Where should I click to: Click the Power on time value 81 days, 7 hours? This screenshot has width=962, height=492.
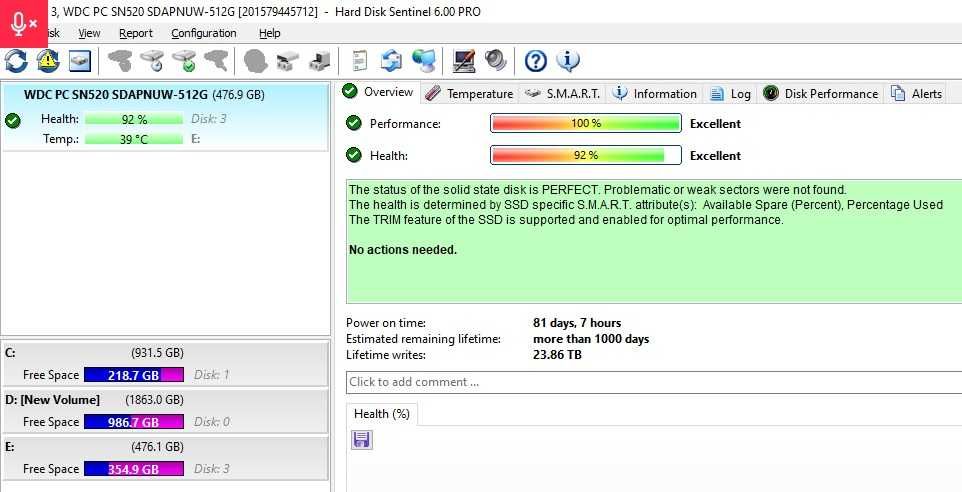pos(577,323)
